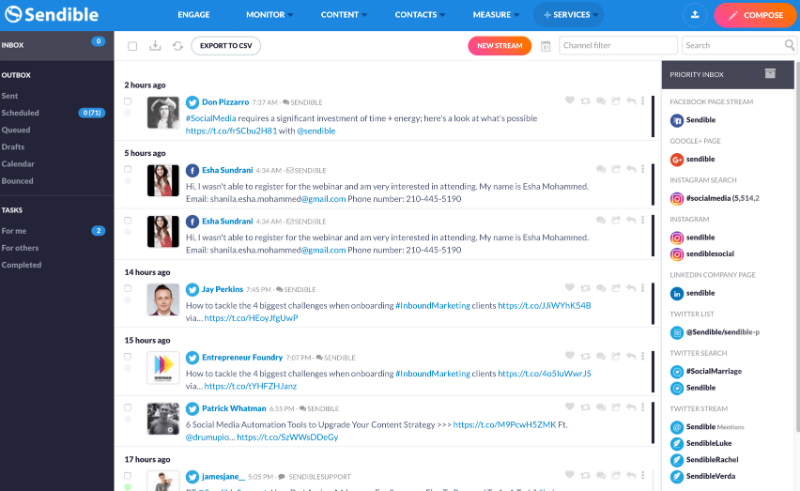
Task: Open the calendar date filter icon
Action: pyautogui.click(x=545, y=46)
